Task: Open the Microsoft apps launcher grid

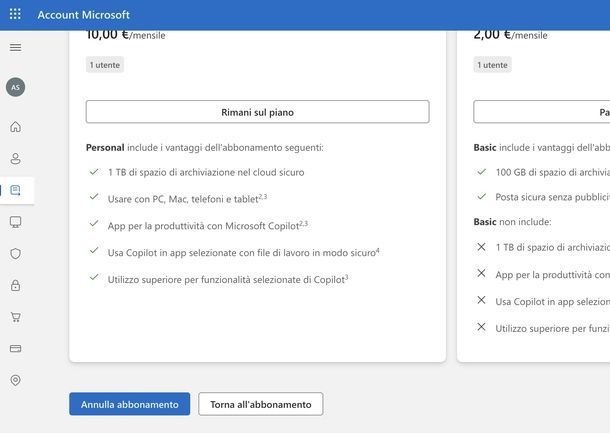Action: 15,14
